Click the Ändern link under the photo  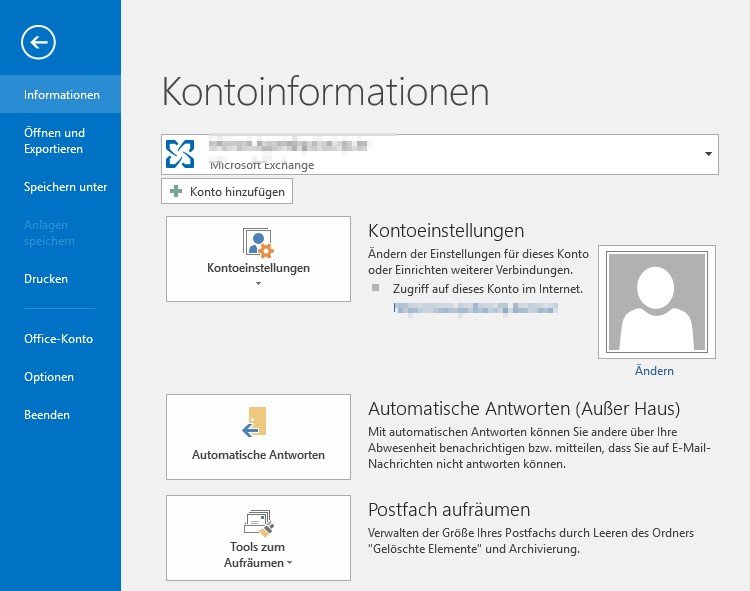point(654,371)
